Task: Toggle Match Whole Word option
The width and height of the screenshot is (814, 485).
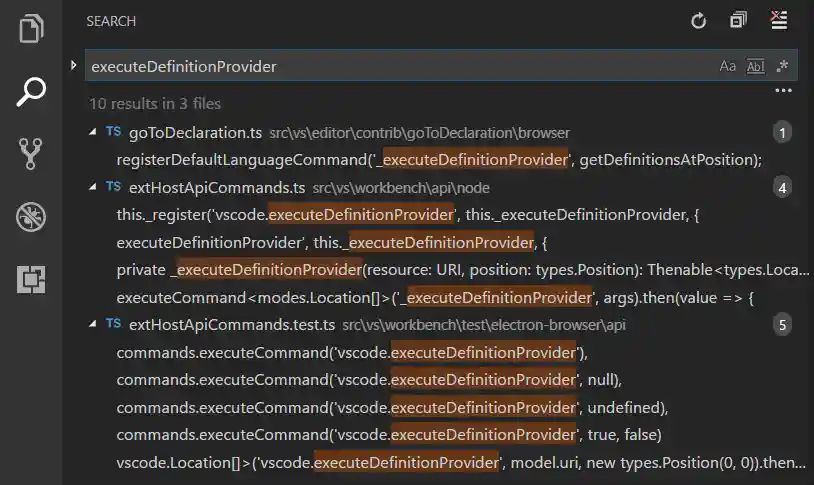Action: [755, 66]
